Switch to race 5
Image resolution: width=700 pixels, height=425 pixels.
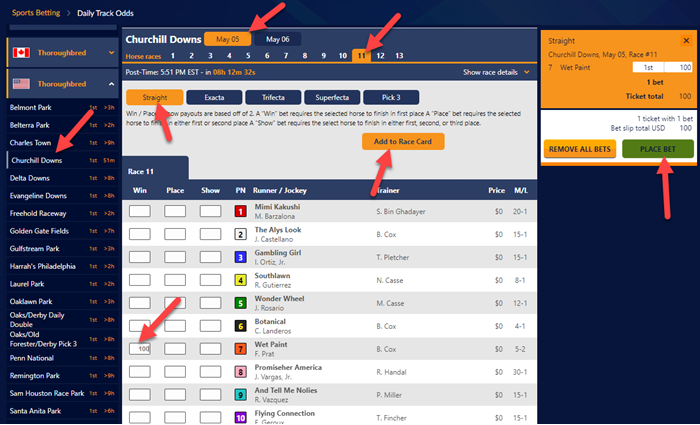(x=248, y=56)
